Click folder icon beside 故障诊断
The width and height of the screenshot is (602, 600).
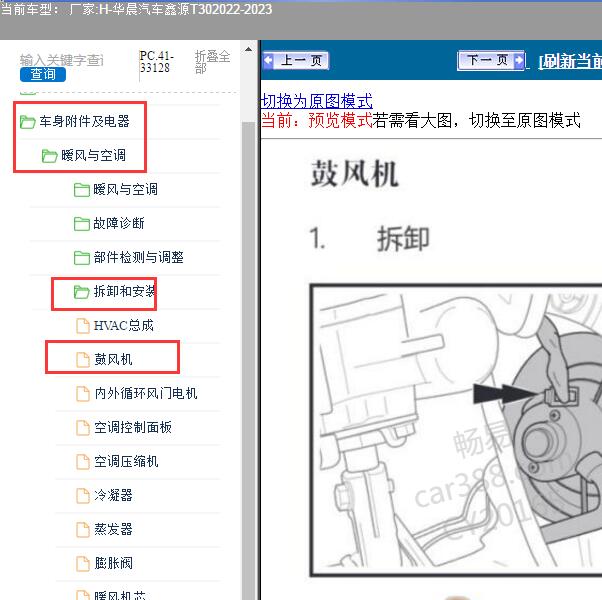pyautogui.click(x=81, y=223)
